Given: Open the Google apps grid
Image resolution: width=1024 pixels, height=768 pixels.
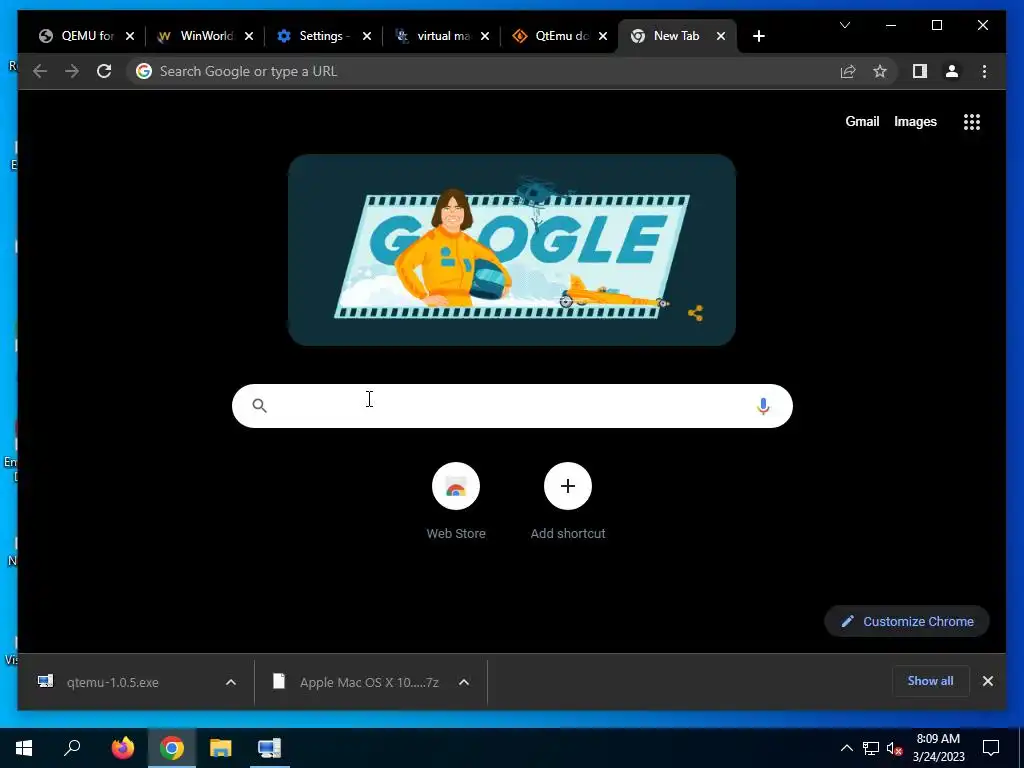Looking at the screenshot, I should pyautogui.click(x=972, y=122).
